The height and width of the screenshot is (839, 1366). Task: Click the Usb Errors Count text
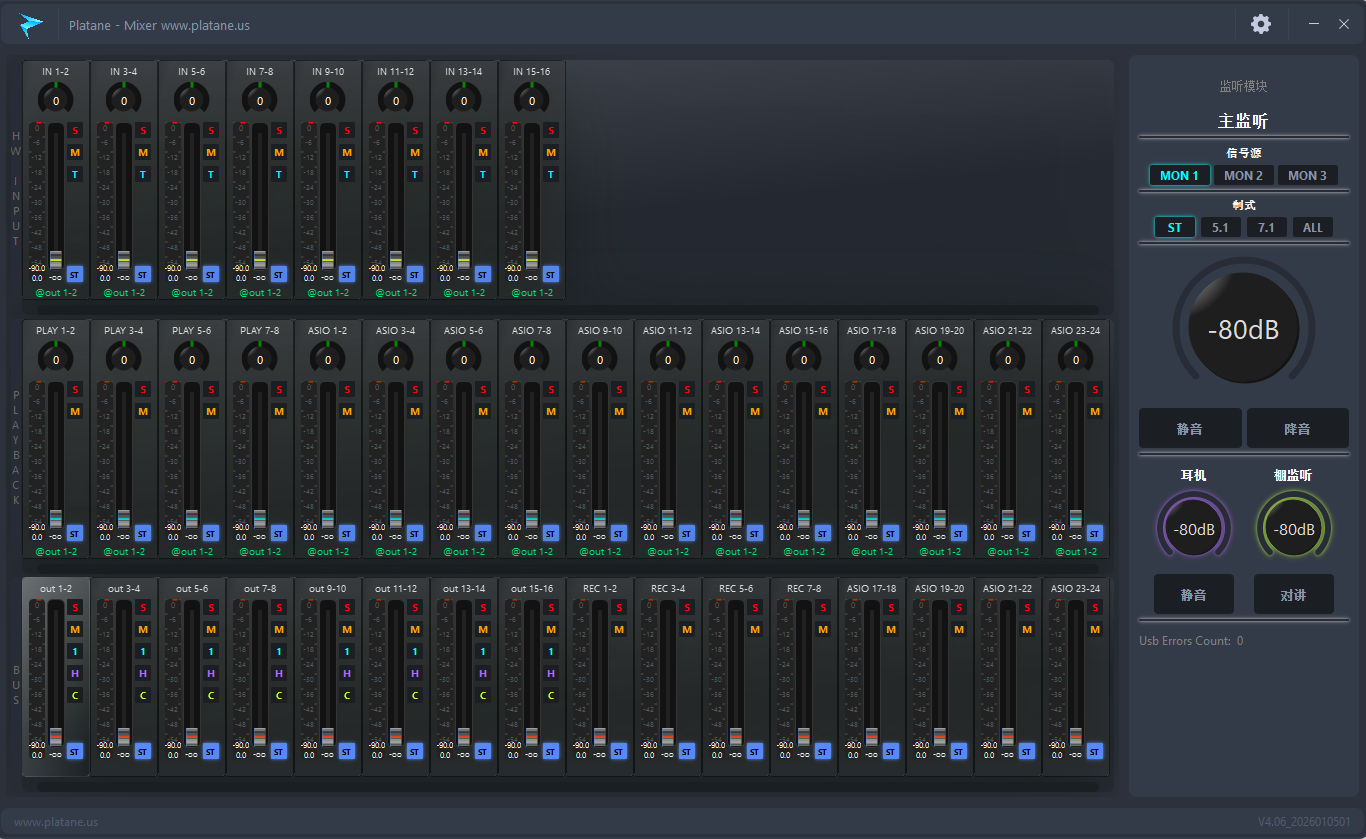point(1191,641)
